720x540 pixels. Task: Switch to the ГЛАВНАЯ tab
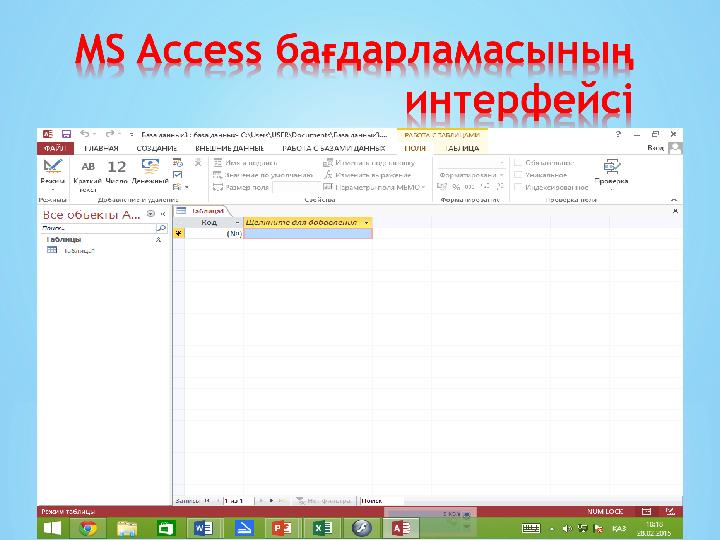click(x=101, y=148)
